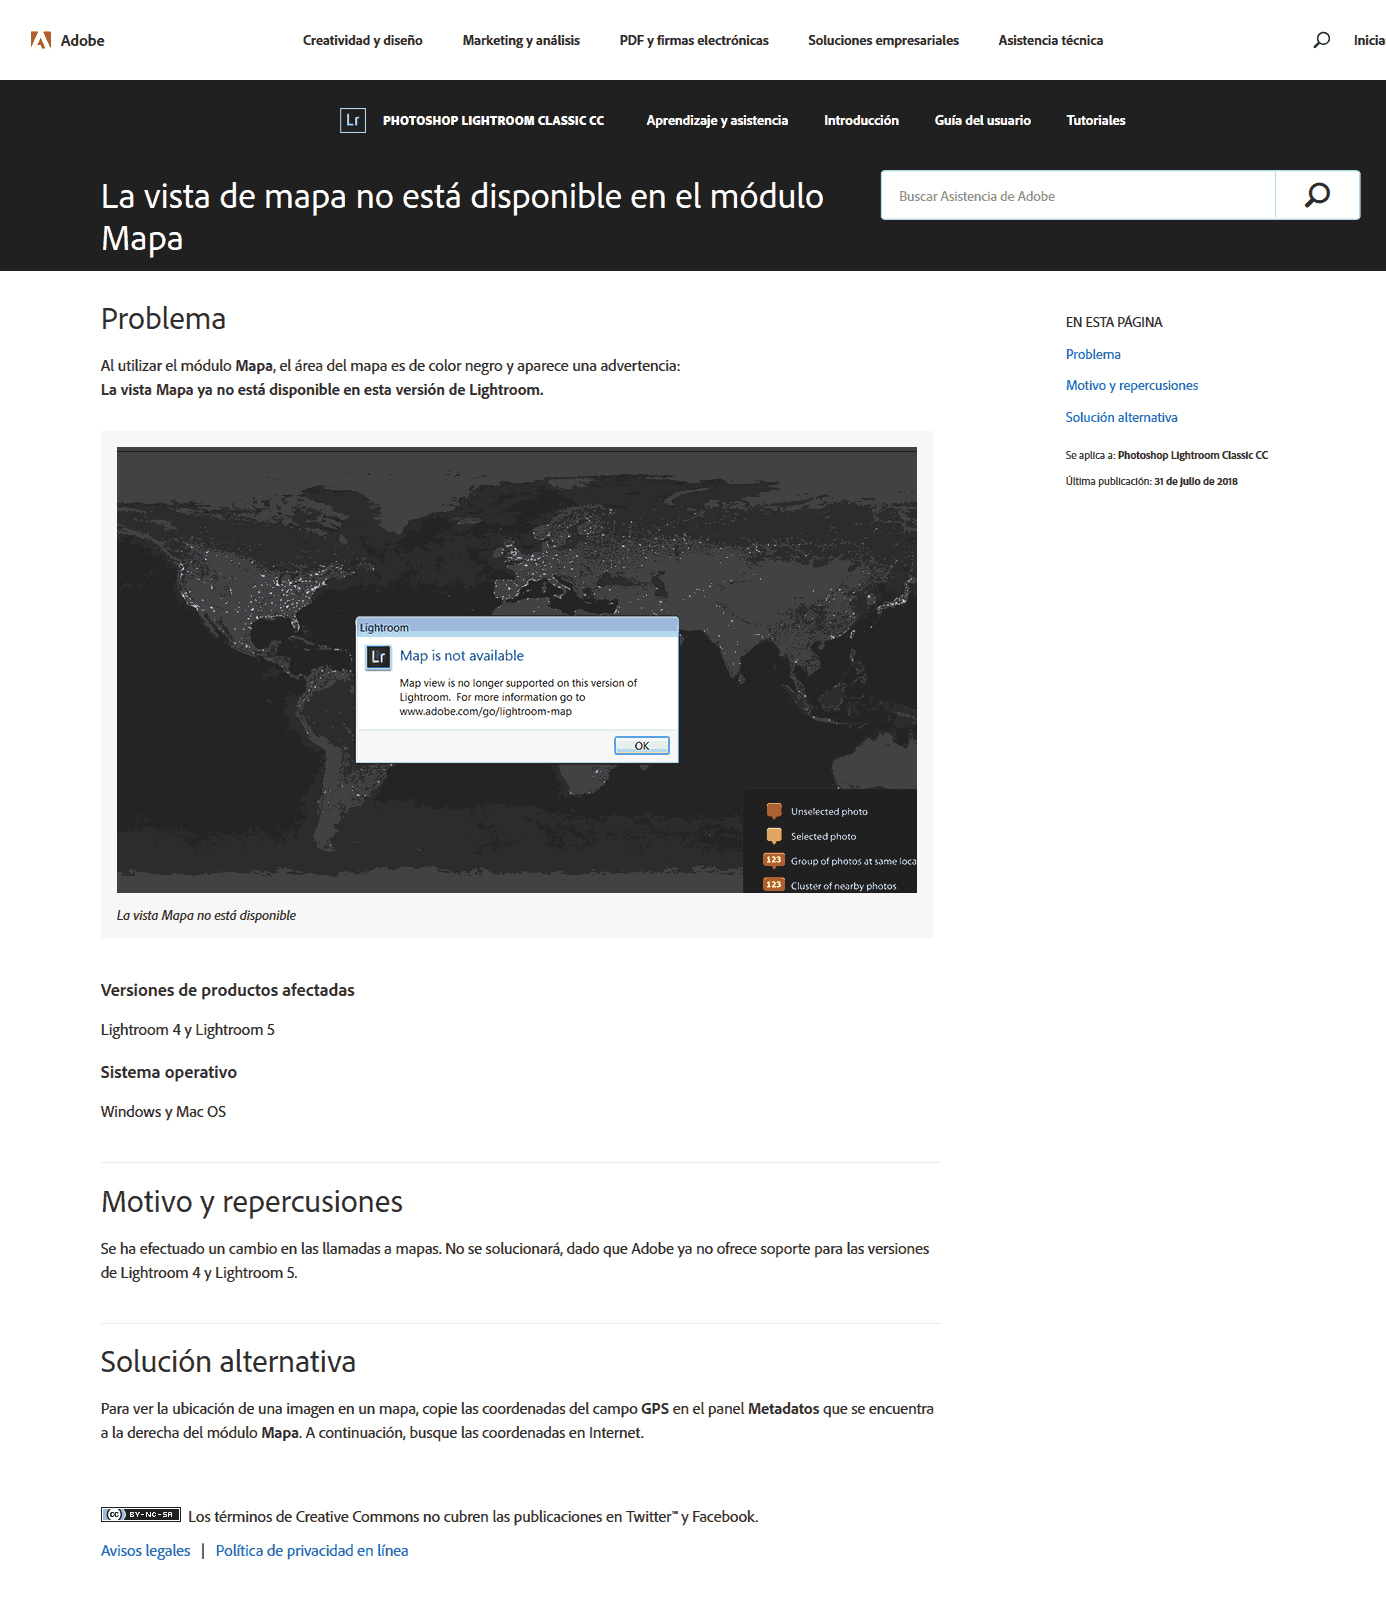This screenshot has width=1386, height=1599.
Task: Click the Lightroom Lr product icon
Action: (353, 121)
